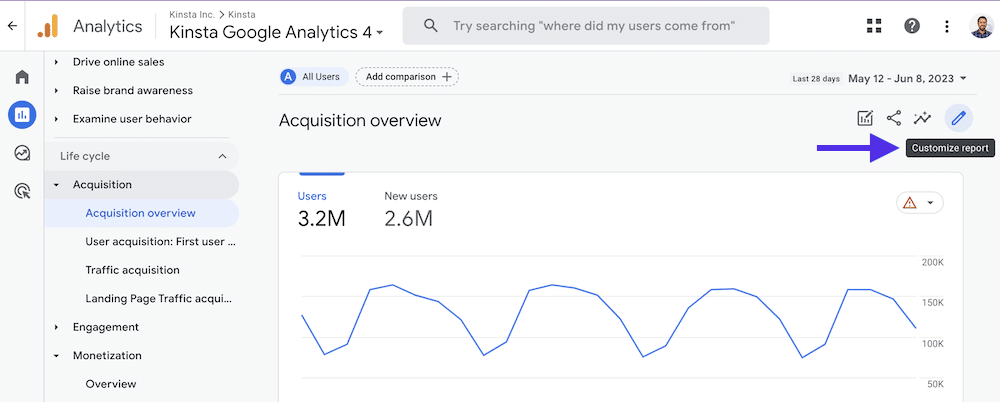Screen dimensions: 1000x402
Task: Open the Edit comparisons chart icon
Action: point(865,119)
